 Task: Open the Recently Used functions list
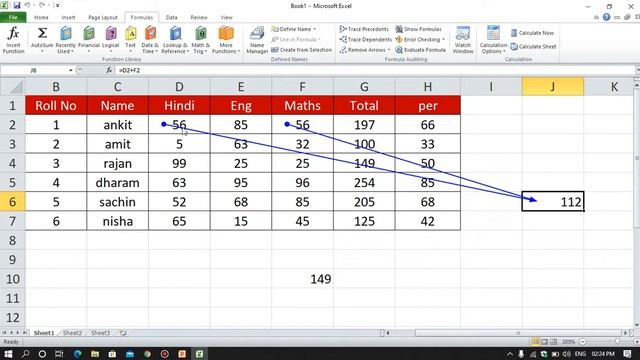tap(66, 40)
